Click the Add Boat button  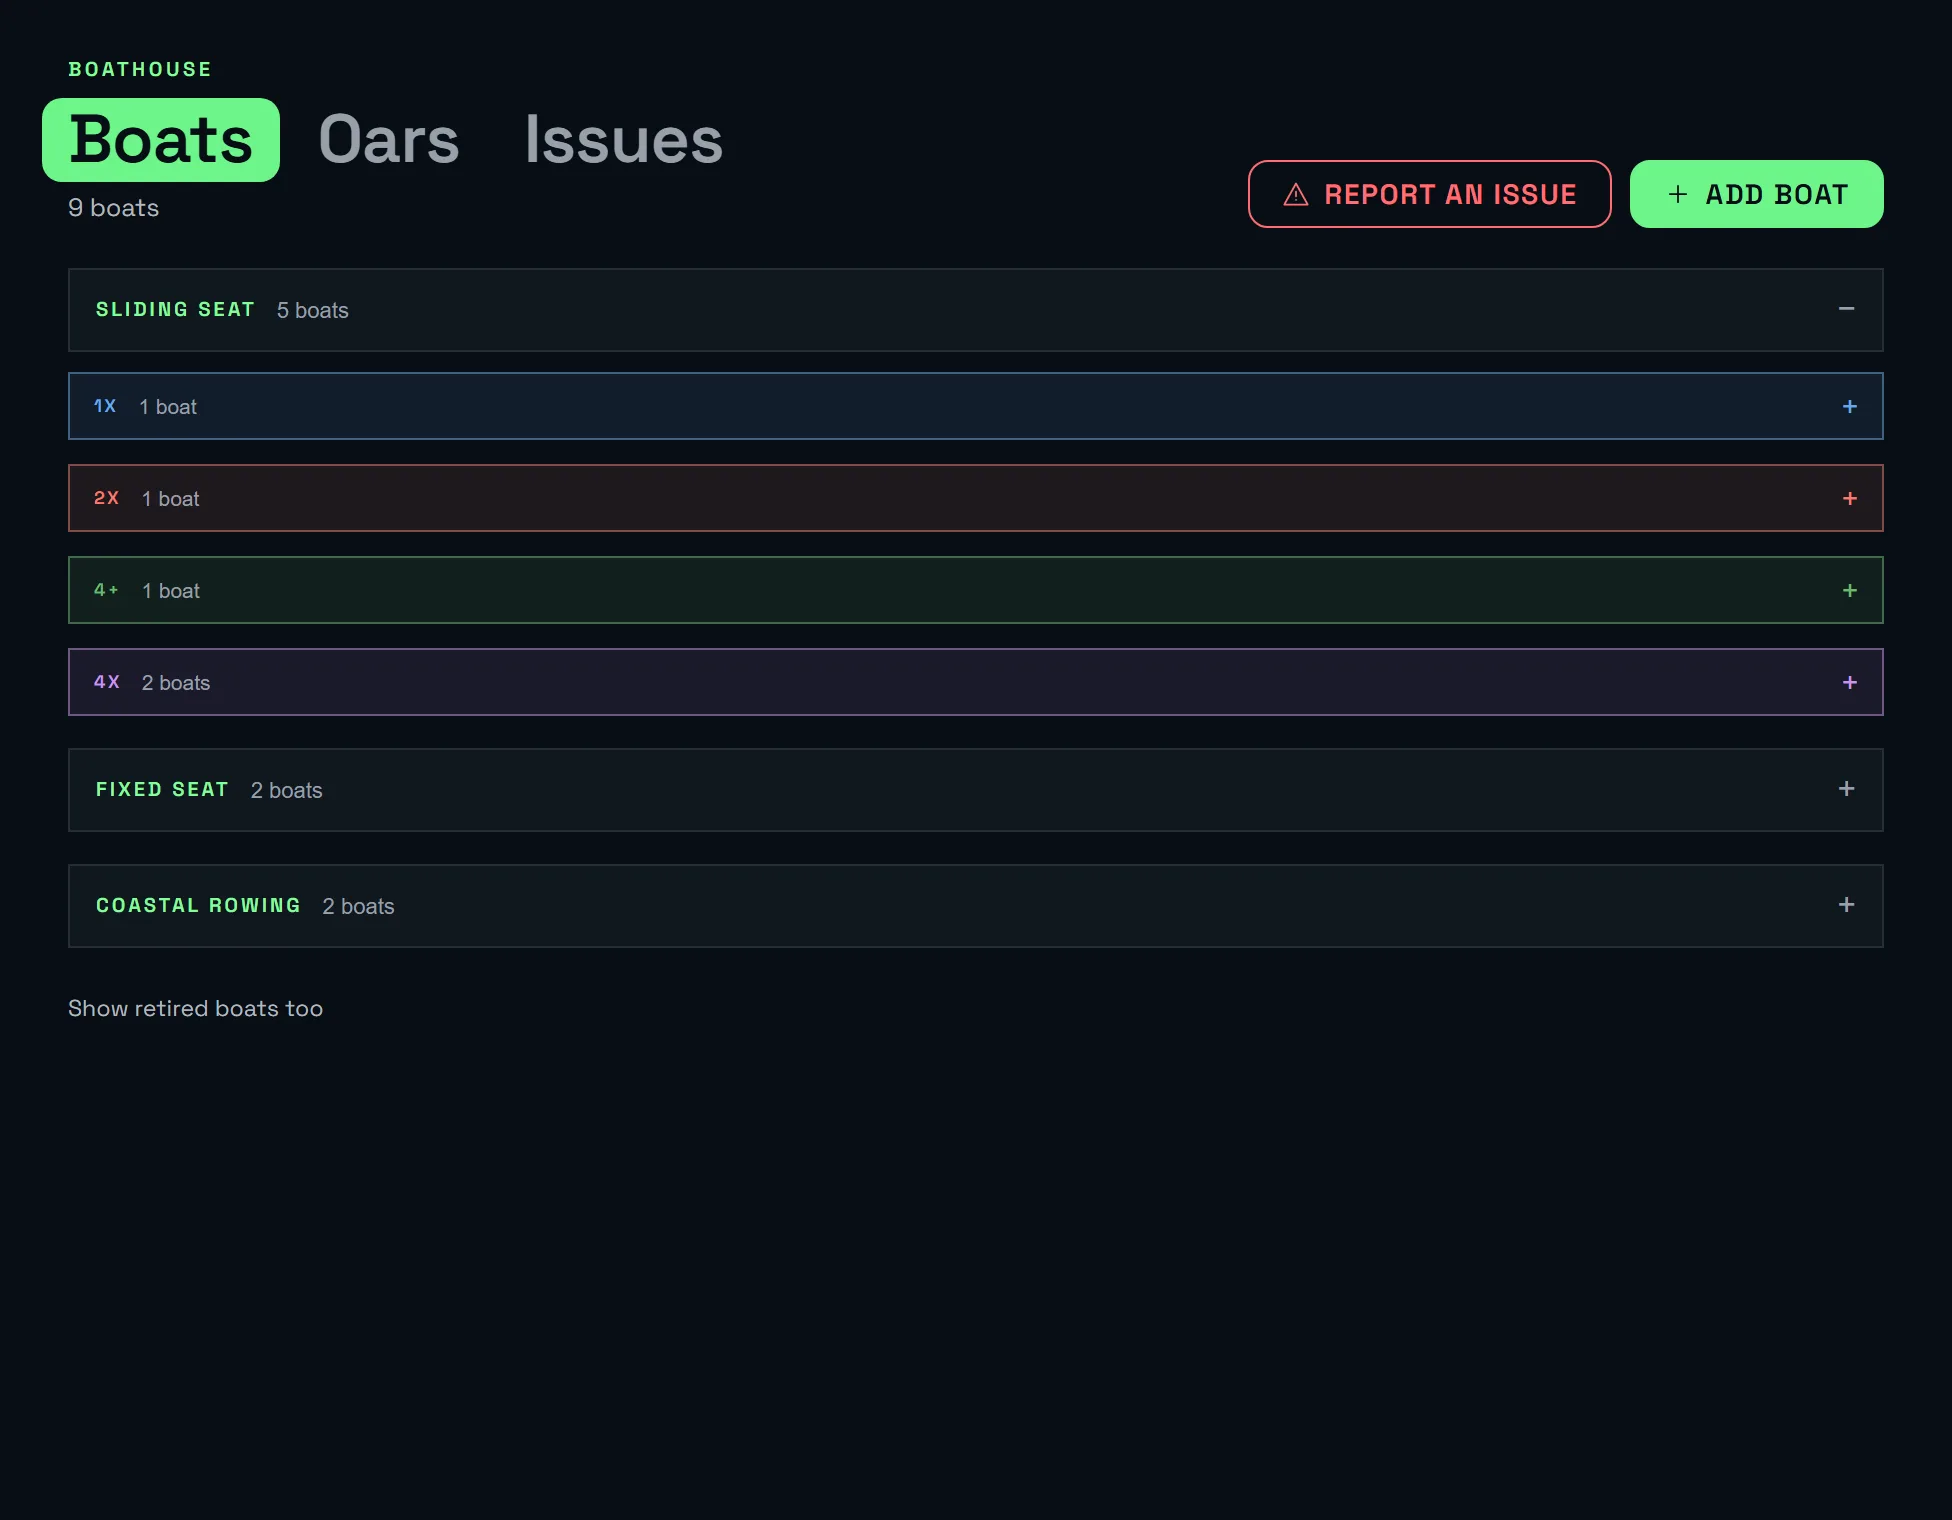pyautogui.click(x=1756, y=194)
